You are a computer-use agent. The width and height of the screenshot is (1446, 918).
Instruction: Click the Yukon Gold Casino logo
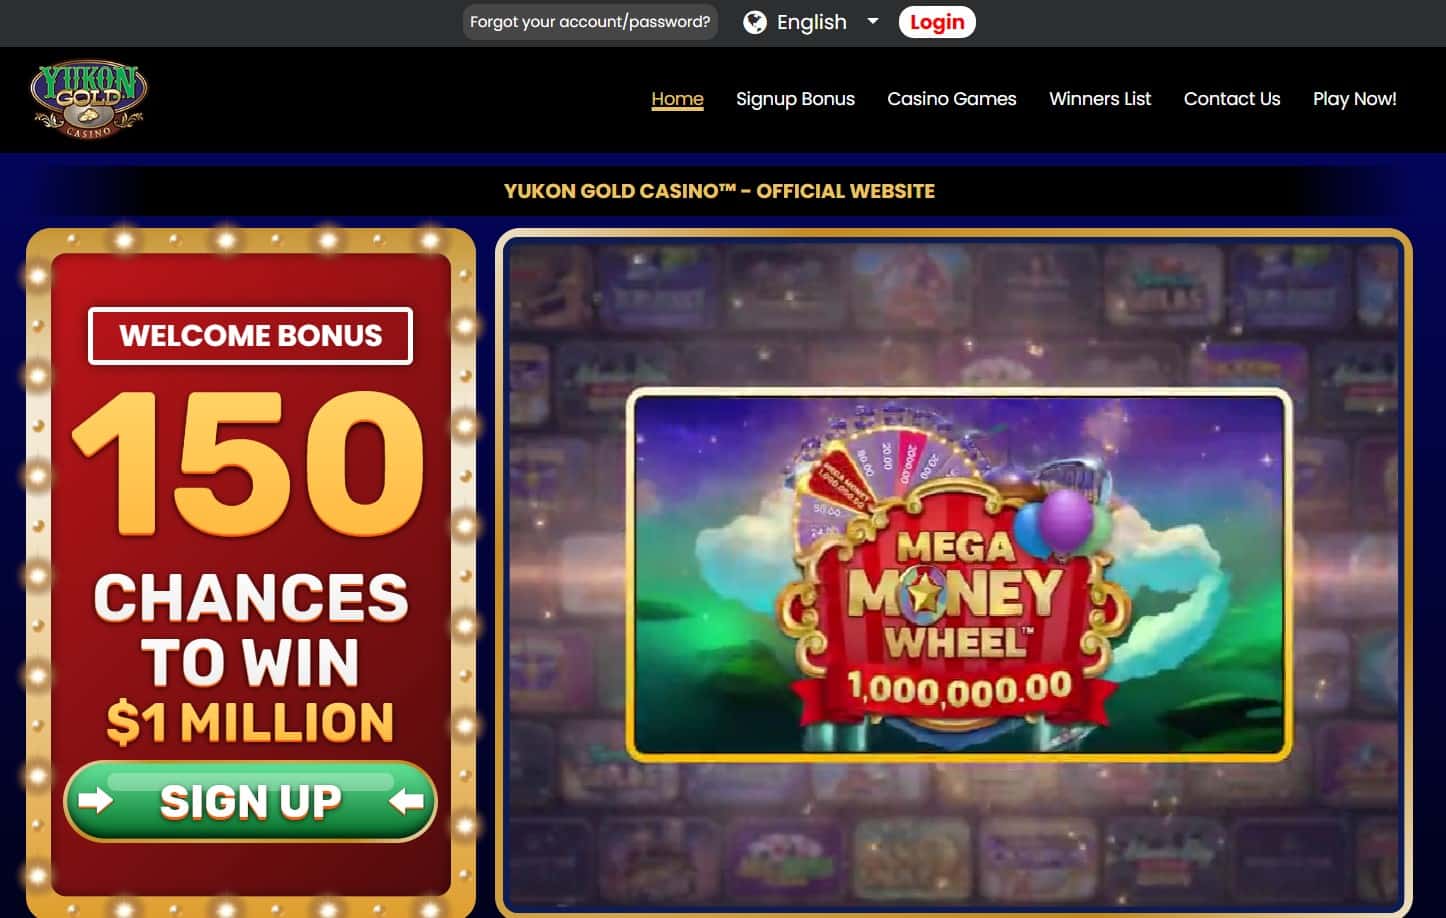(89, 100)
